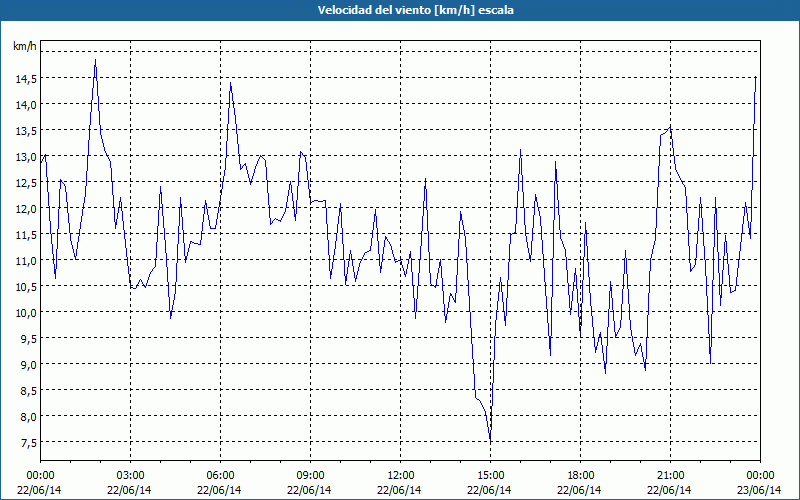The height and width of the screenshot is (500, 800).
Task: Select the 11,0 y-axis value
Action: 25,261
